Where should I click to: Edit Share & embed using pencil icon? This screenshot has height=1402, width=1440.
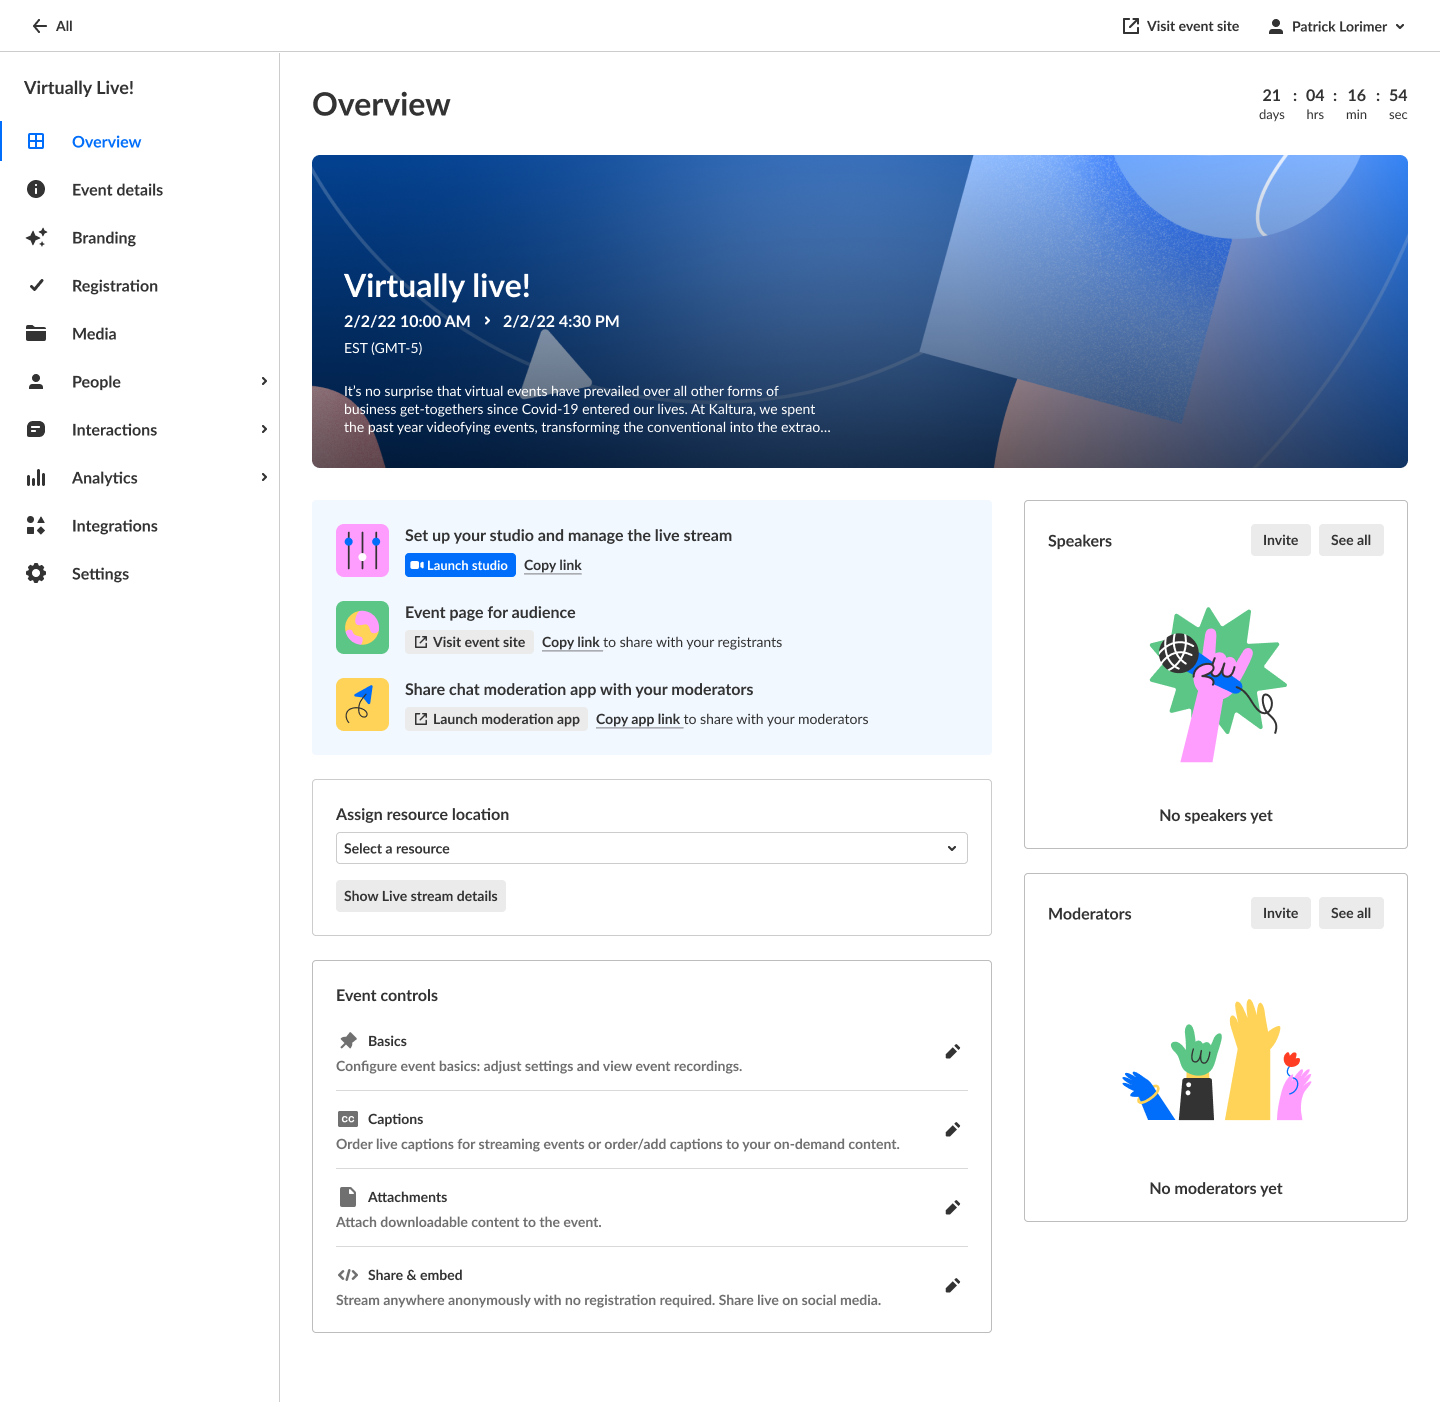(x=953, y=1286)
